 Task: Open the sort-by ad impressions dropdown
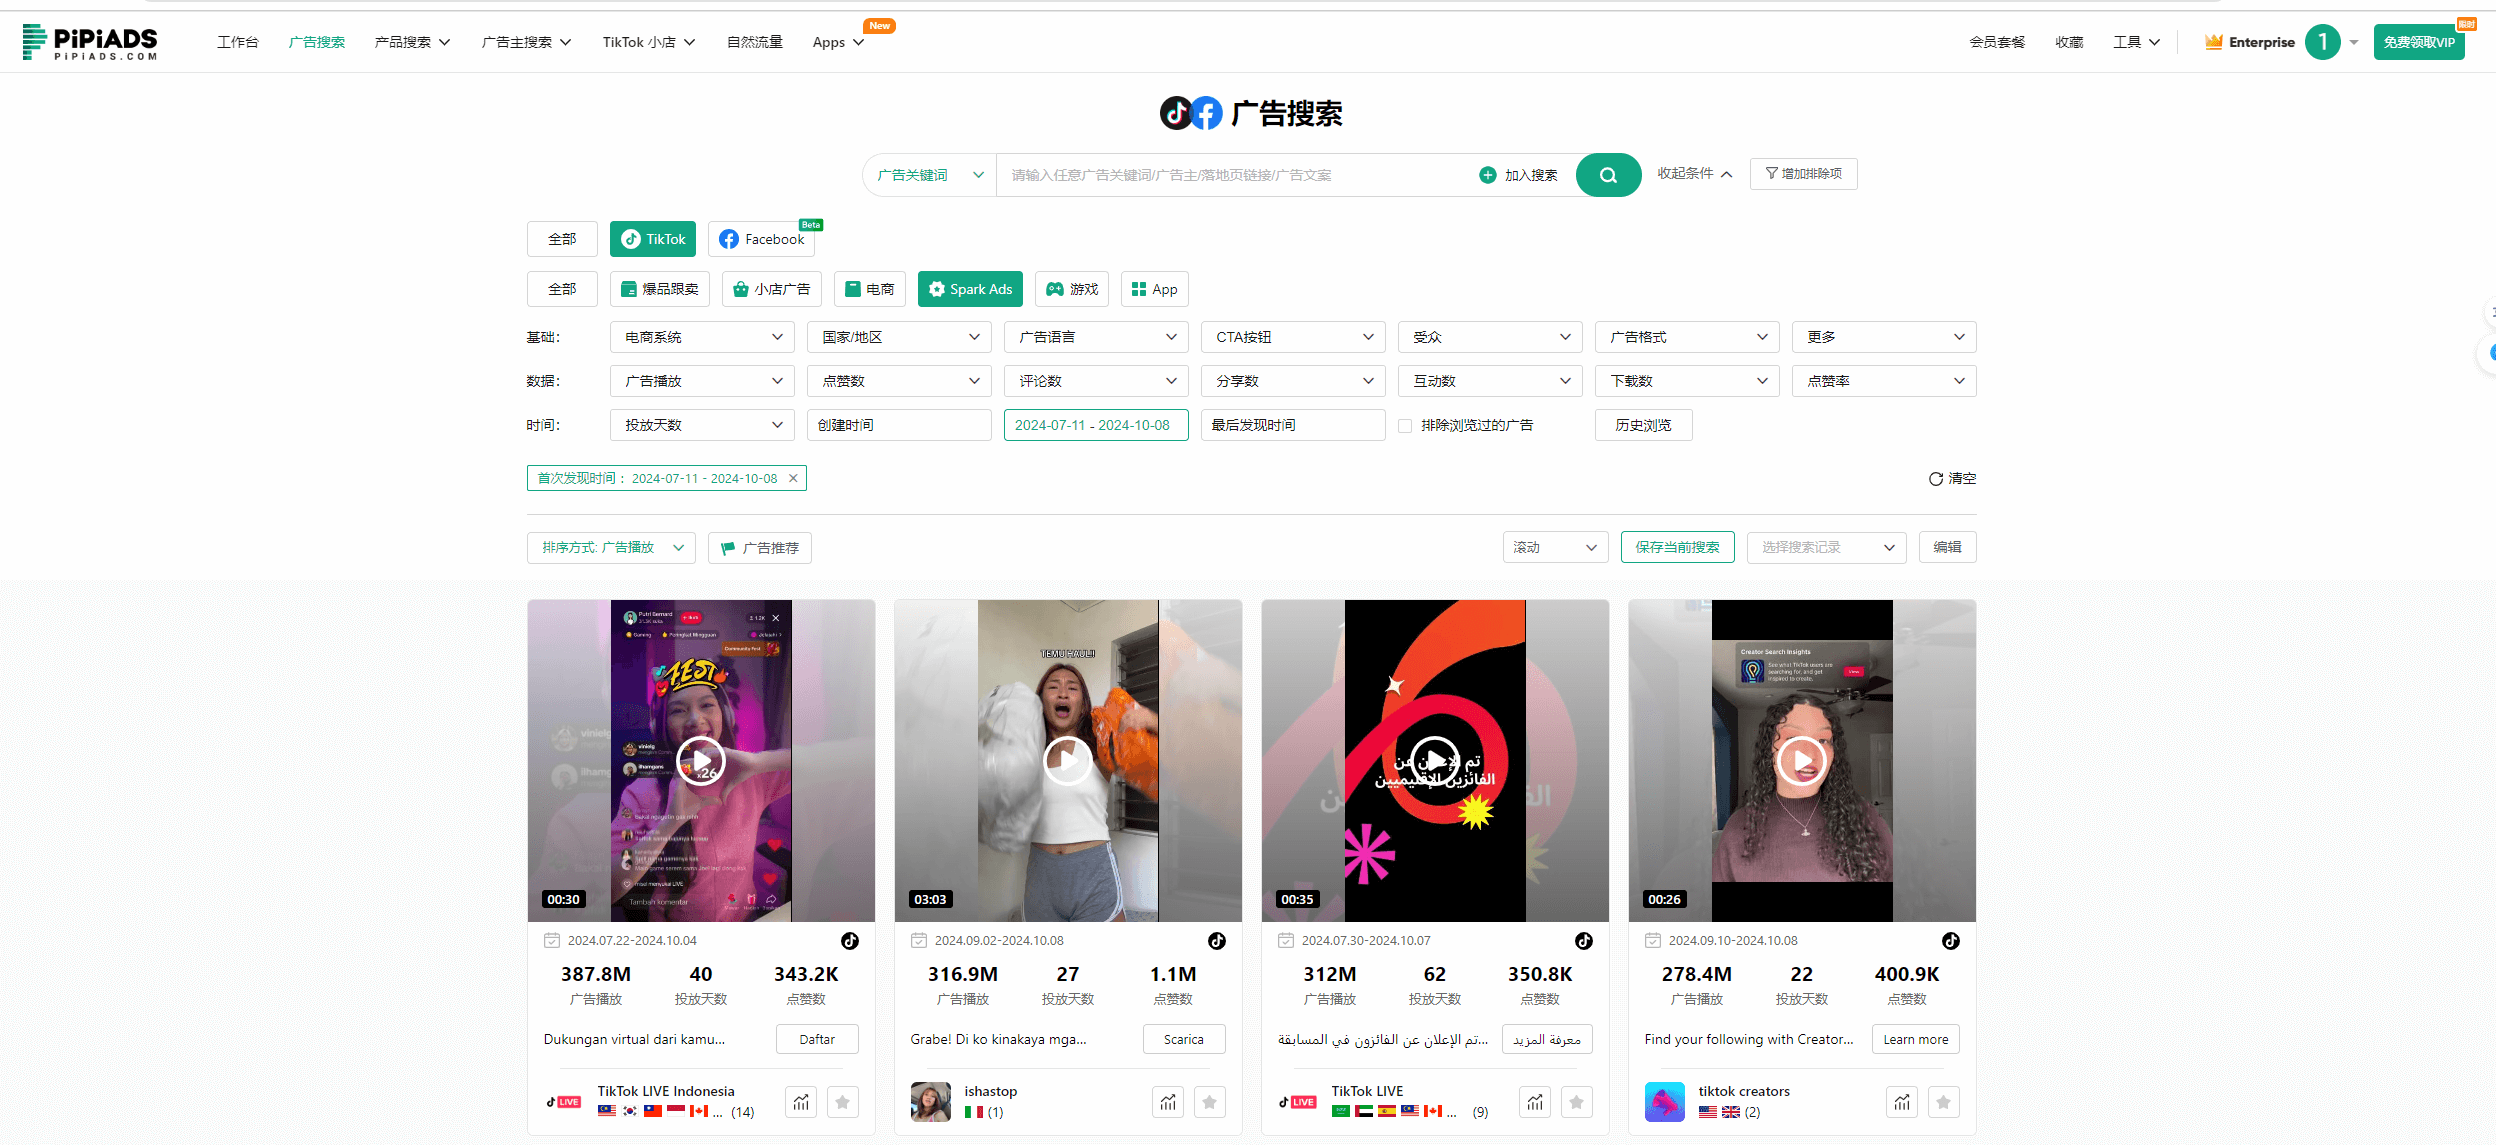[x=611, y=547]
